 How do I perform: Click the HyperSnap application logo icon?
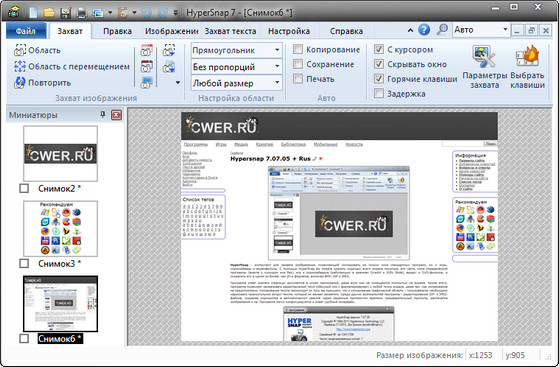coord(15,12)
